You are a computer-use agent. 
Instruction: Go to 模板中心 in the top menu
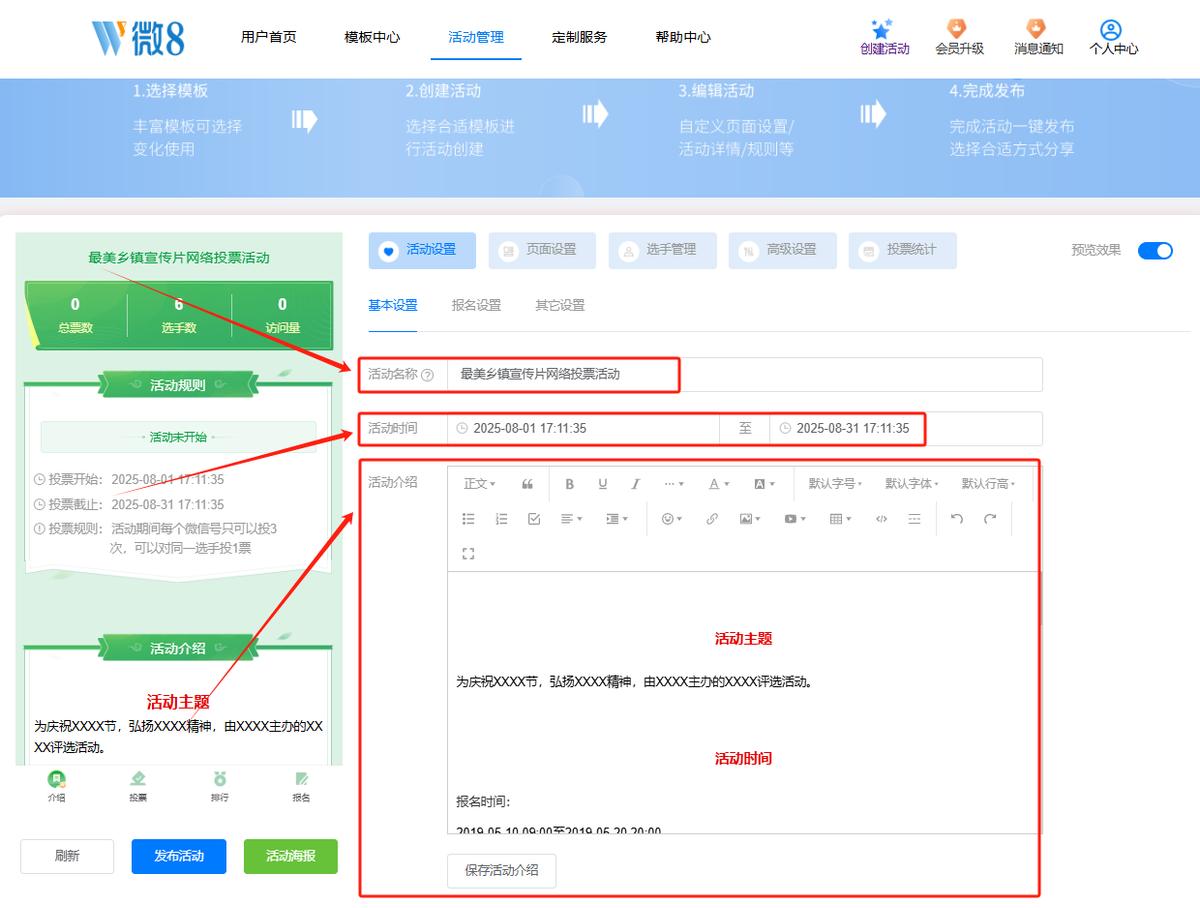point(372,37)
